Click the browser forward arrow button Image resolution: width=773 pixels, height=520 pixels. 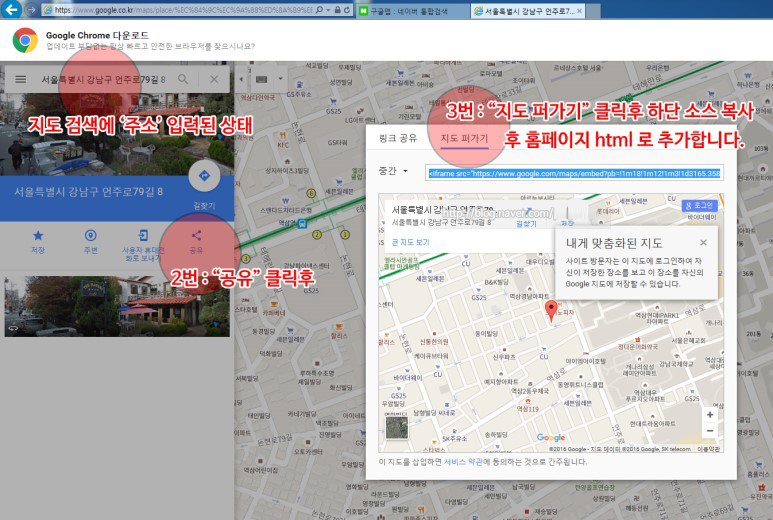tap(31, 10)
